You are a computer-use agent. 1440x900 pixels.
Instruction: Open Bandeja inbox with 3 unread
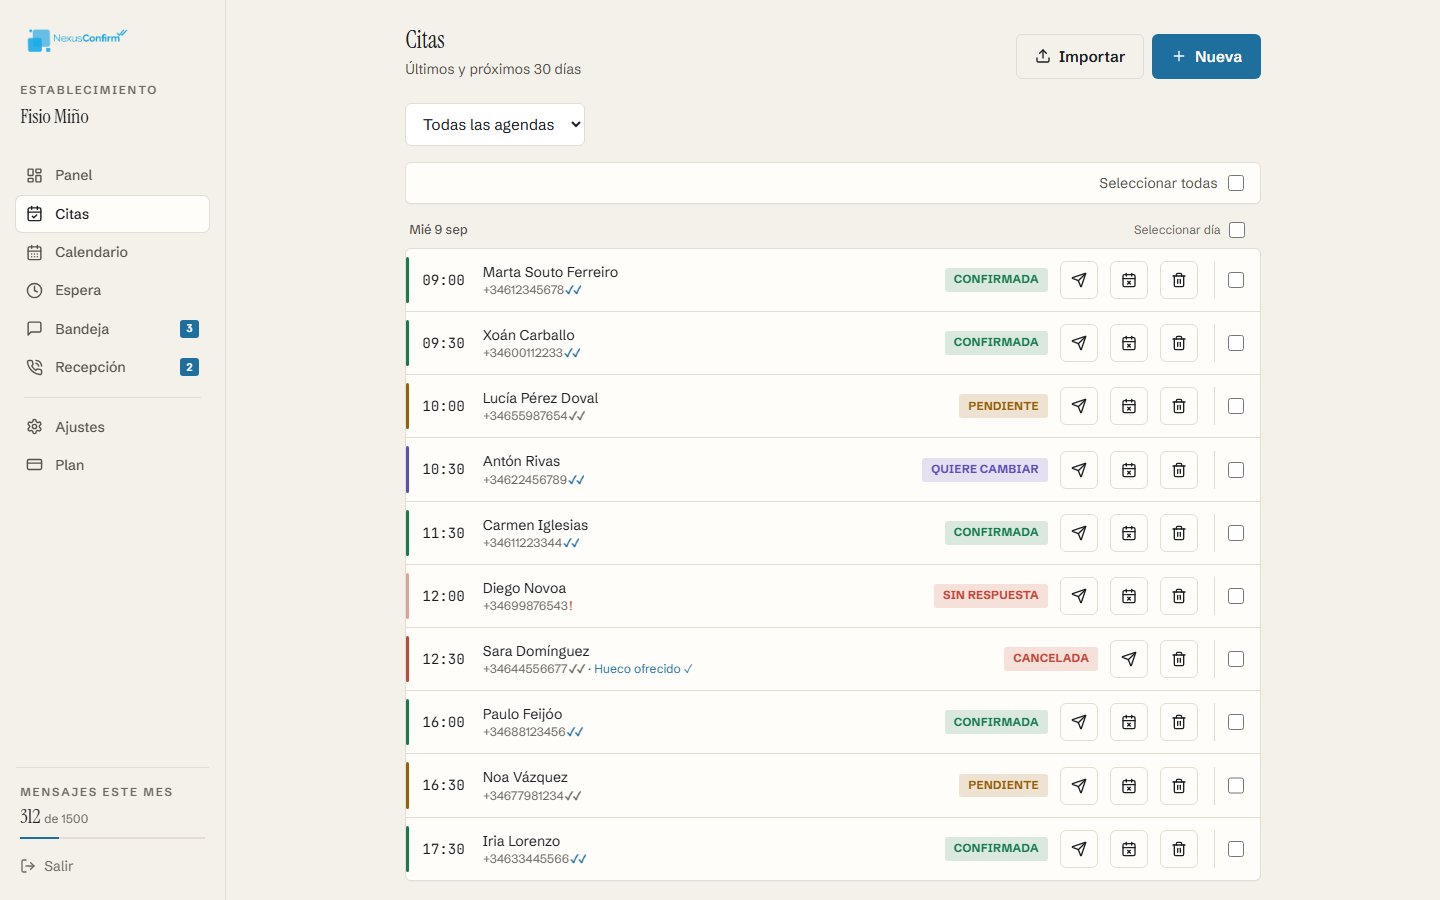point(112,329)
